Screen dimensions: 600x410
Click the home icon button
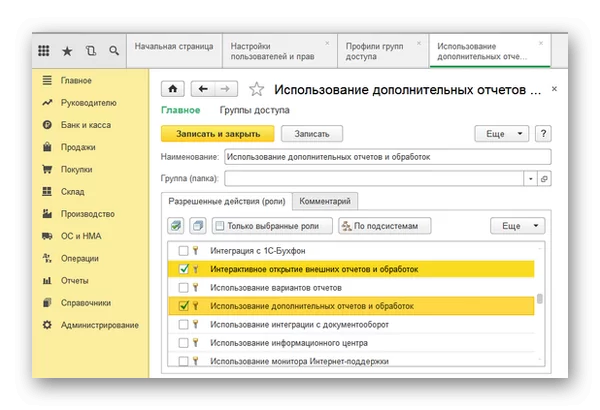click(174, 88)
